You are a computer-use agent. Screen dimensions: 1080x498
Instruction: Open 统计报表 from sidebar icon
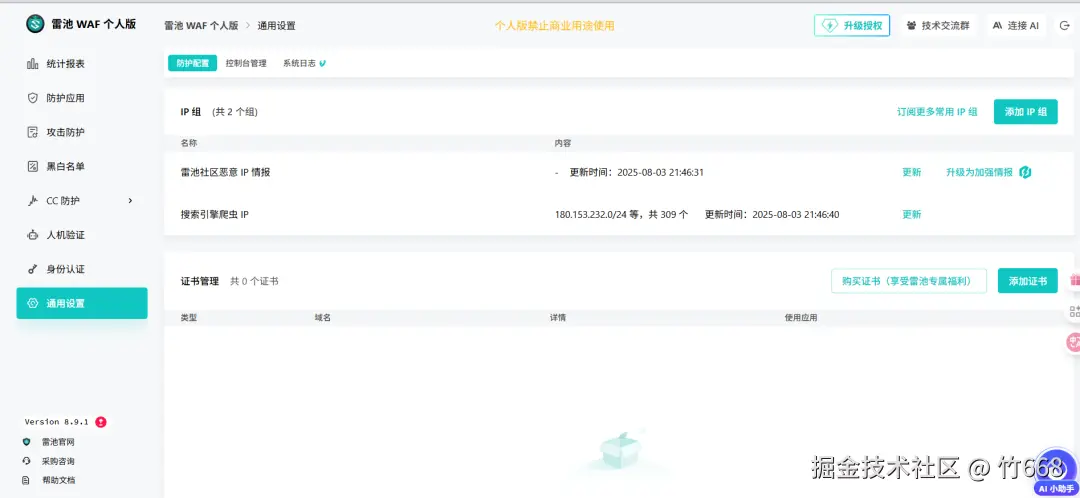tap(32, 63)
